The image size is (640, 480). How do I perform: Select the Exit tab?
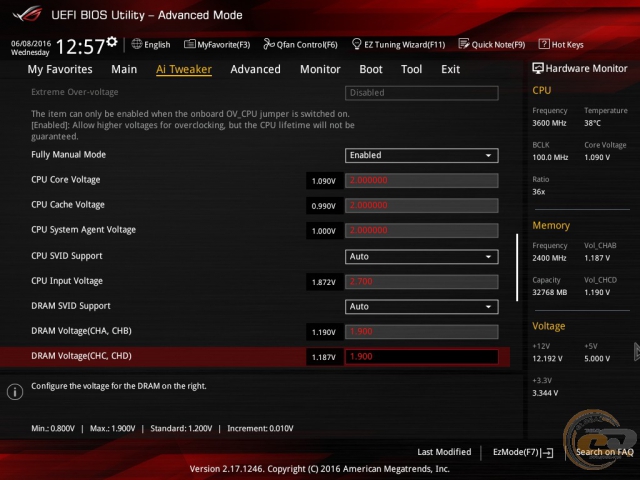click(450, 69)
